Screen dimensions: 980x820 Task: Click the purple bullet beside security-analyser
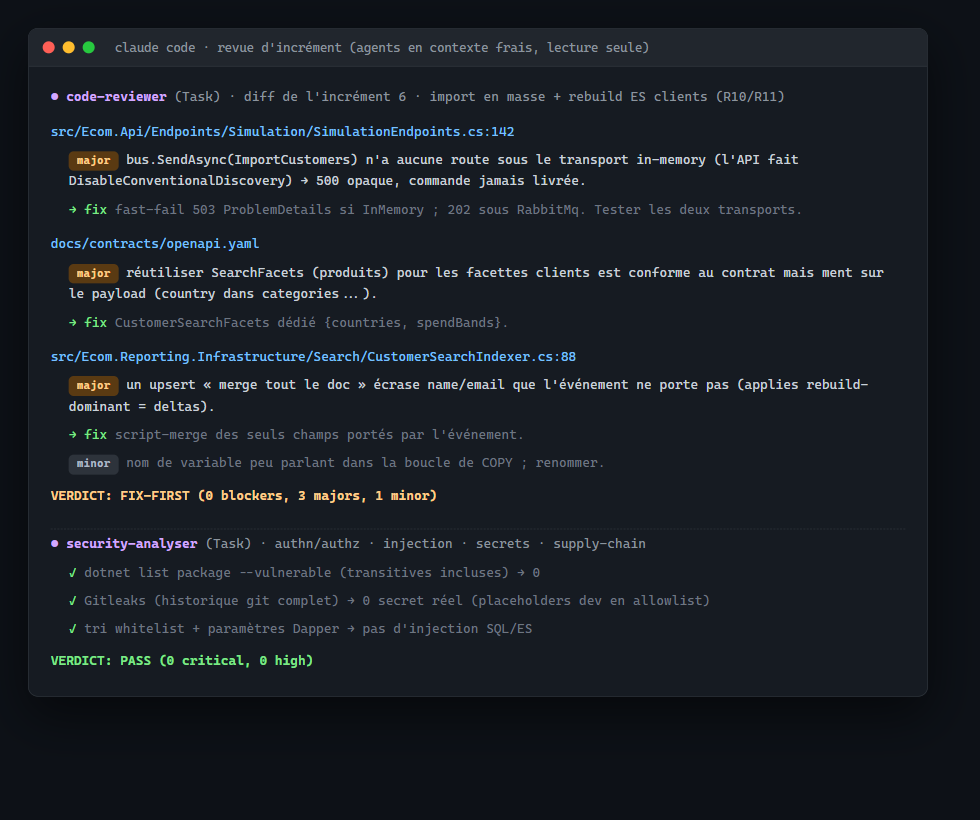(54, 544)
